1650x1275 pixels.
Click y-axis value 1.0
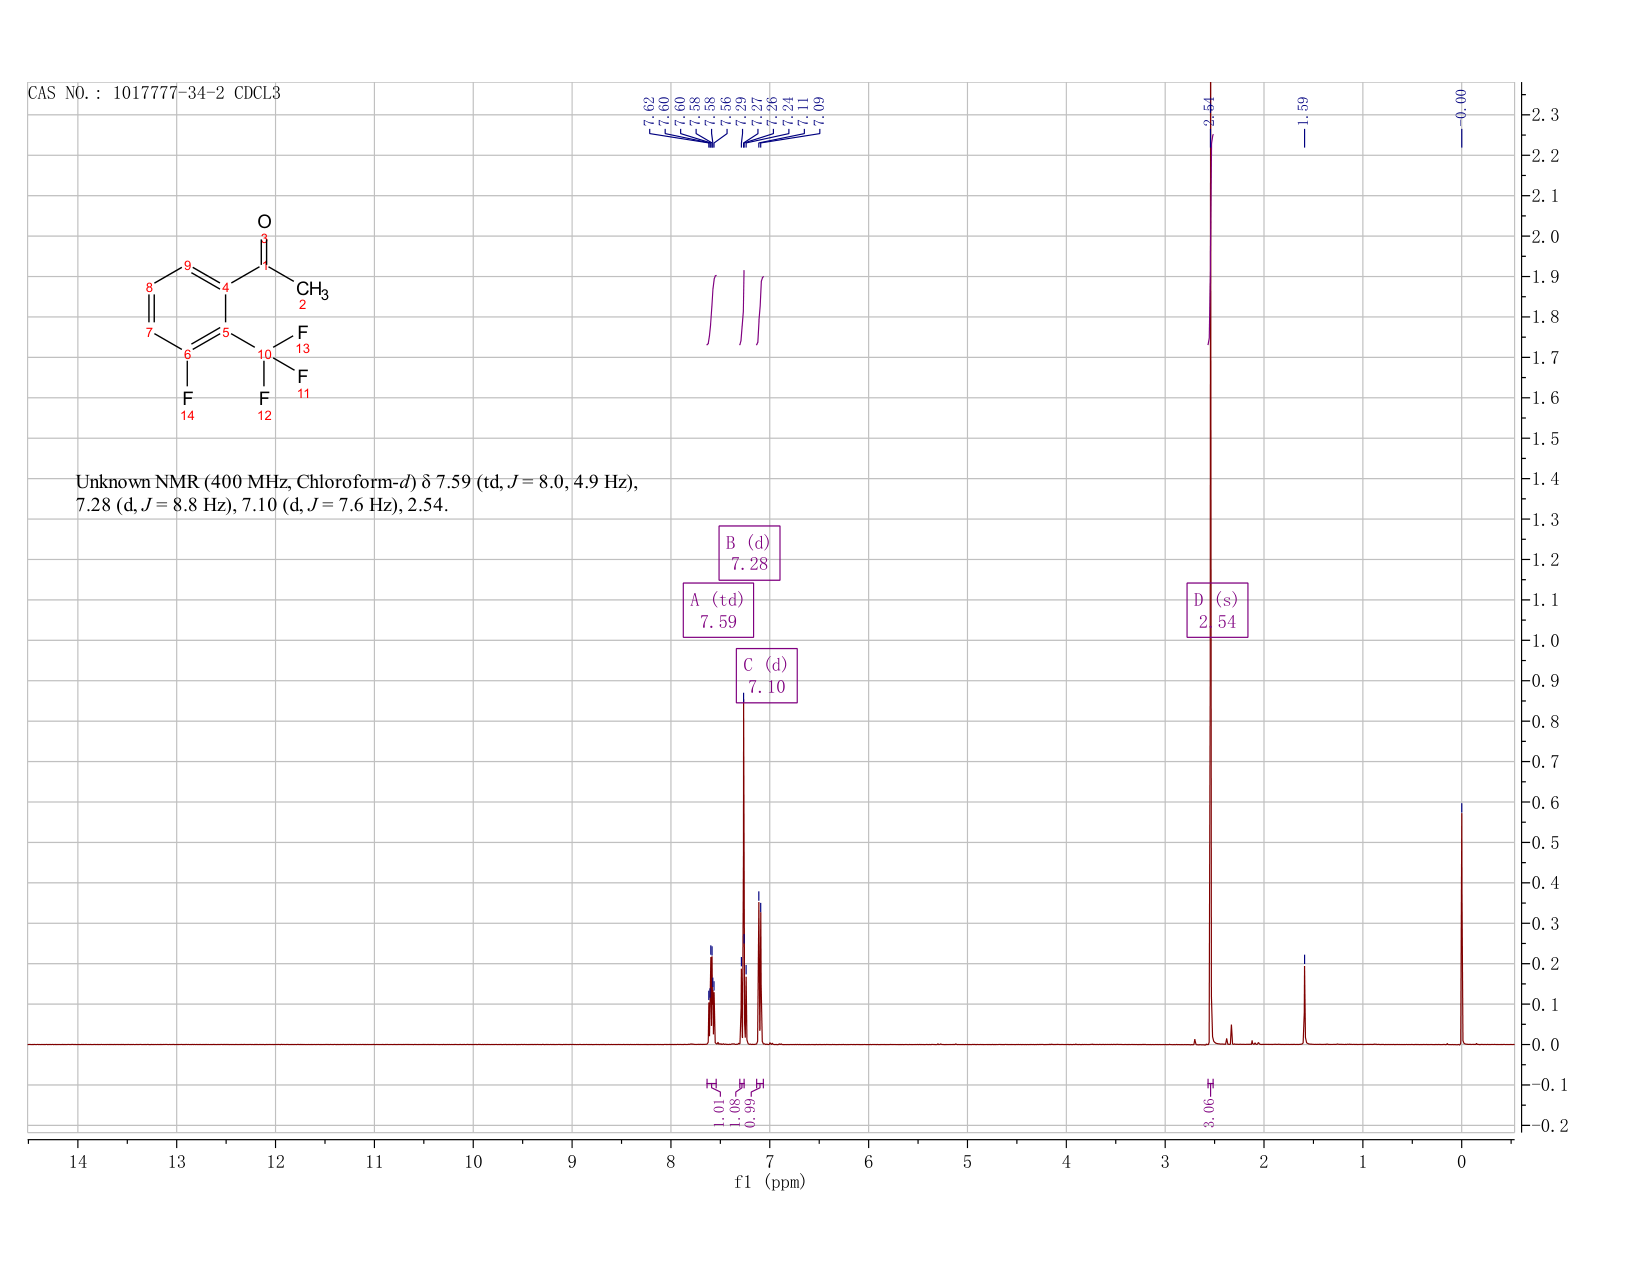tap(1545, 640)
